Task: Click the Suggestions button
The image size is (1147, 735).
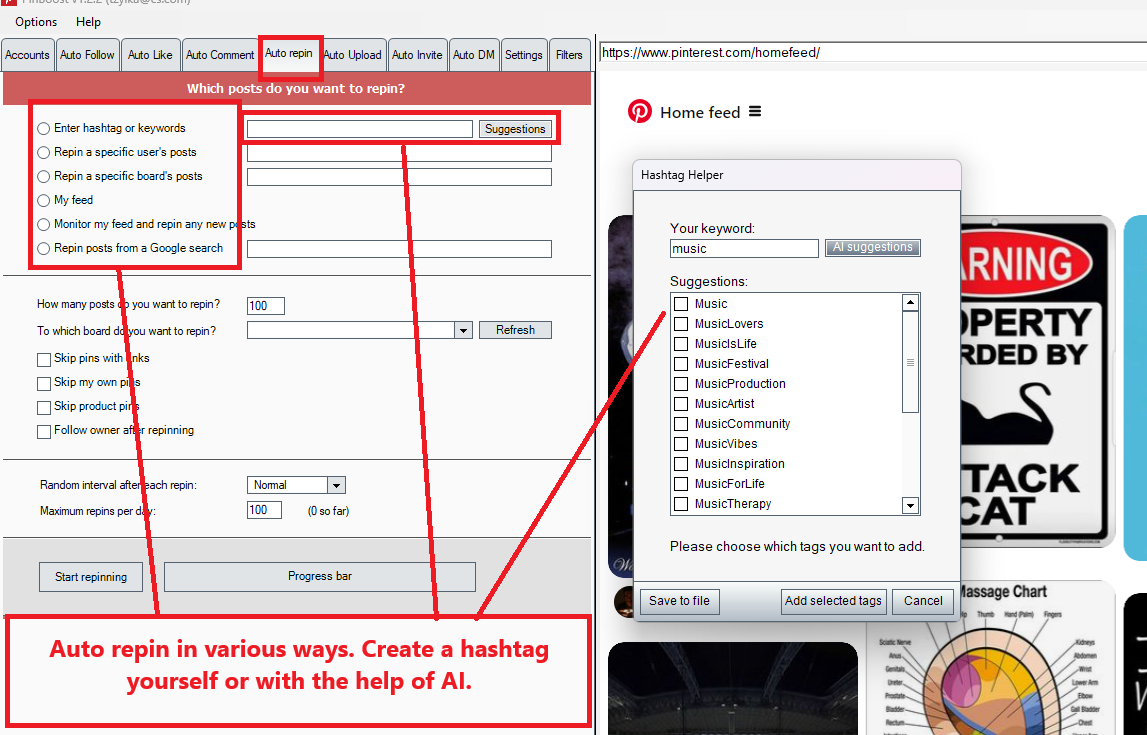Action: [x=515, y=129]
